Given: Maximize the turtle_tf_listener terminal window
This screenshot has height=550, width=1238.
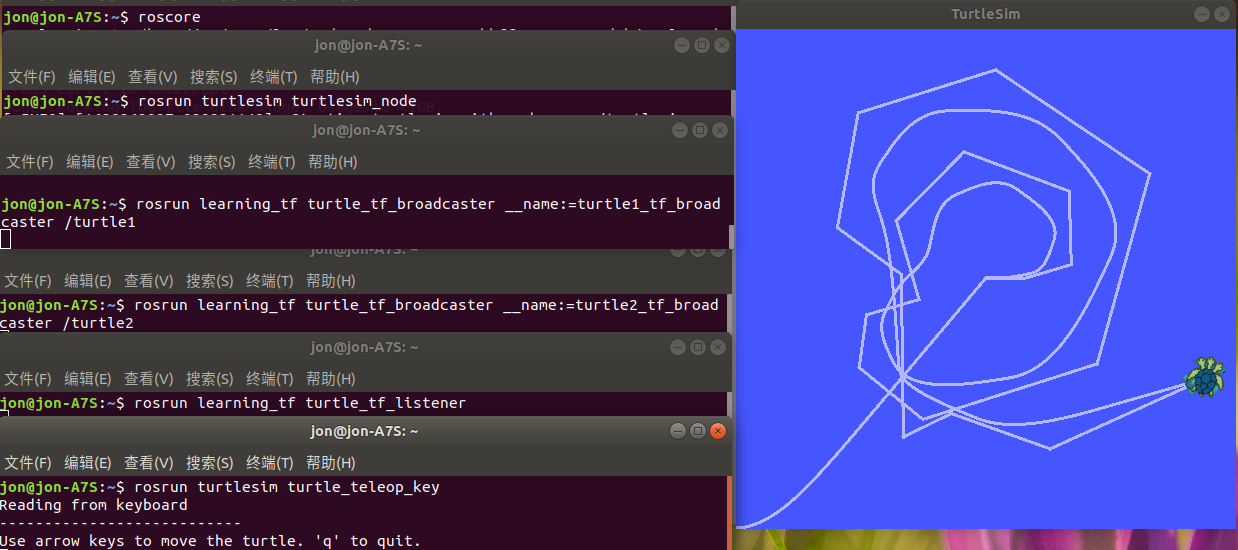Looking at the screenshot, I should click(x=698, y=347).
